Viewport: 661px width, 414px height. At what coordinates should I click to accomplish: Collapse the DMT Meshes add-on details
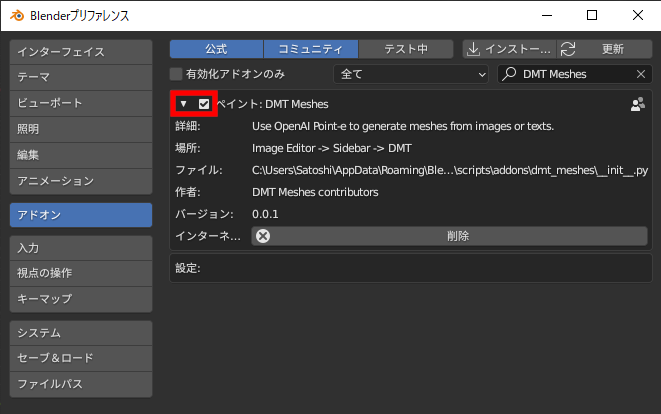pyautogui.click(x=184, y=104)
